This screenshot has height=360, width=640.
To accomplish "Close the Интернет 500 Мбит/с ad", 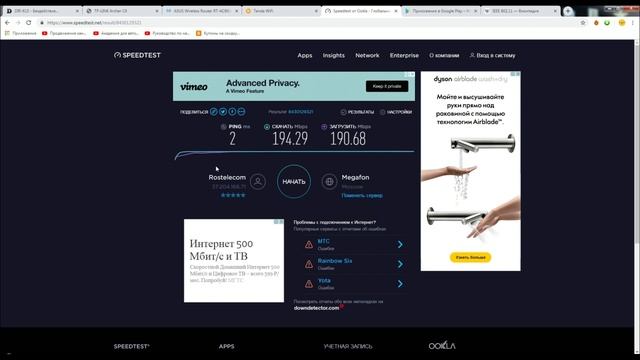I will pyautogui.click(x=281, y=222).
